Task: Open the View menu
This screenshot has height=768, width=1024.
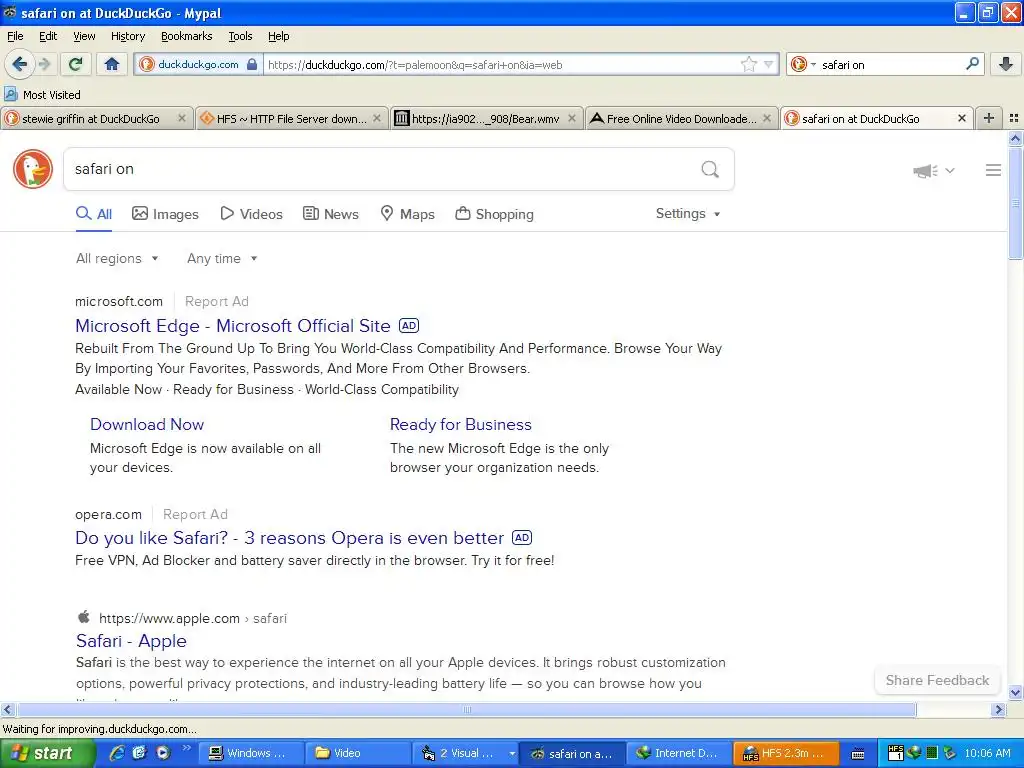Action: (84, 36)
